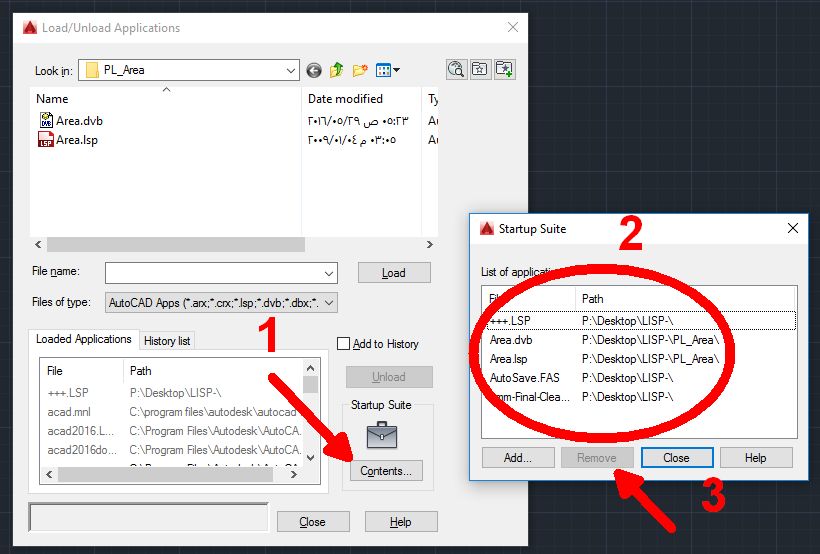
Task: Click Close button in Startup Suite dialog
Action: 677,458
